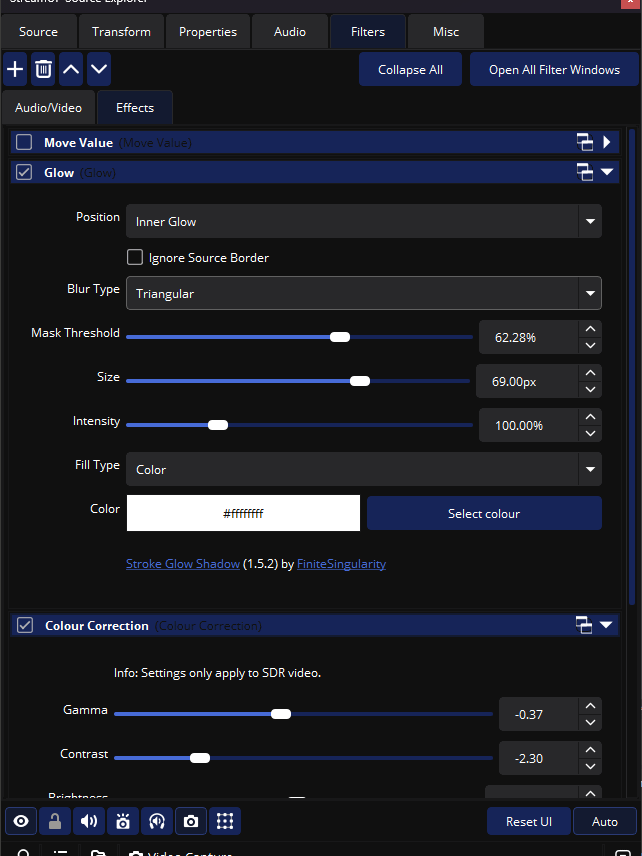
Task: Click the speaker icon in the bottom toolbar
Action: (x=89, y=821)
